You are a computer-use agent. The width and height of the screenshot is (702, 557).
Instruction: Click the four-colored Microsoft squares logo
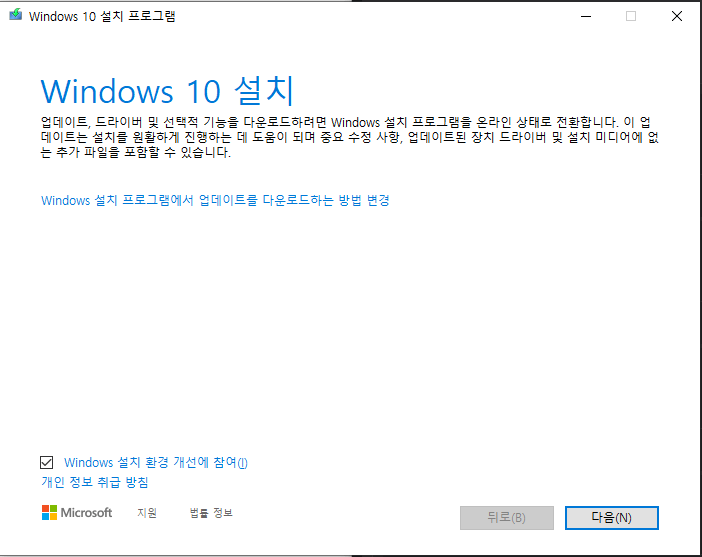click(x=49, y=513)
